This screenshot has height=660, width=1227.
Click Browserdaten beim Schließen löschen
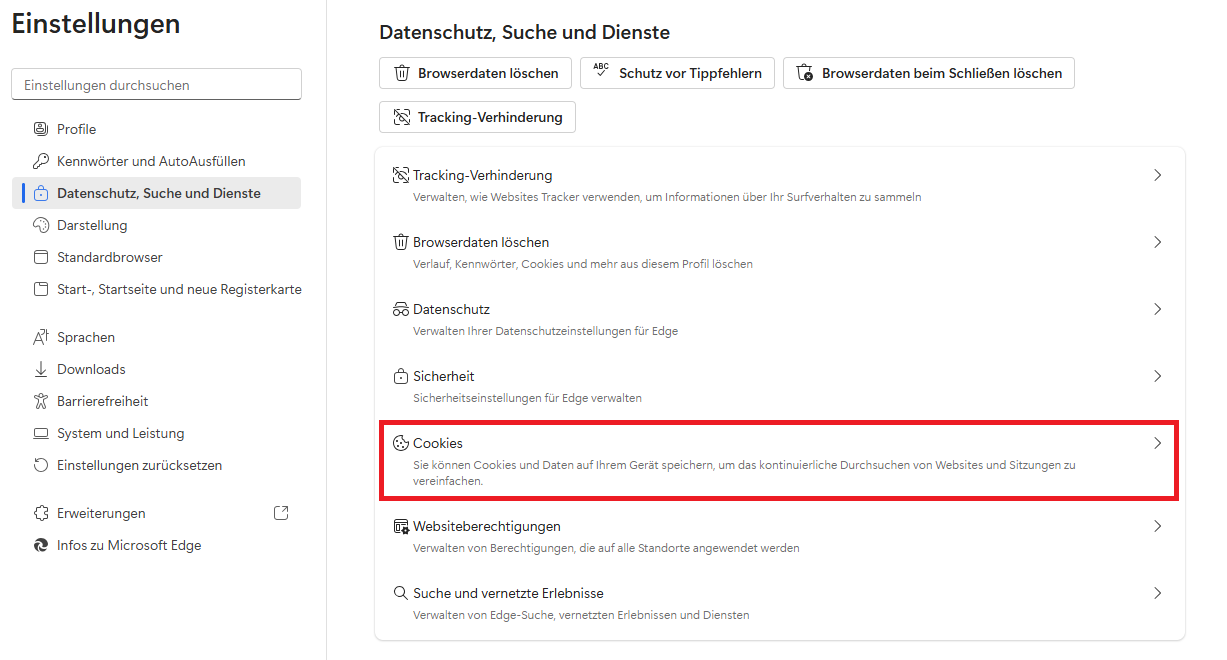928,73
